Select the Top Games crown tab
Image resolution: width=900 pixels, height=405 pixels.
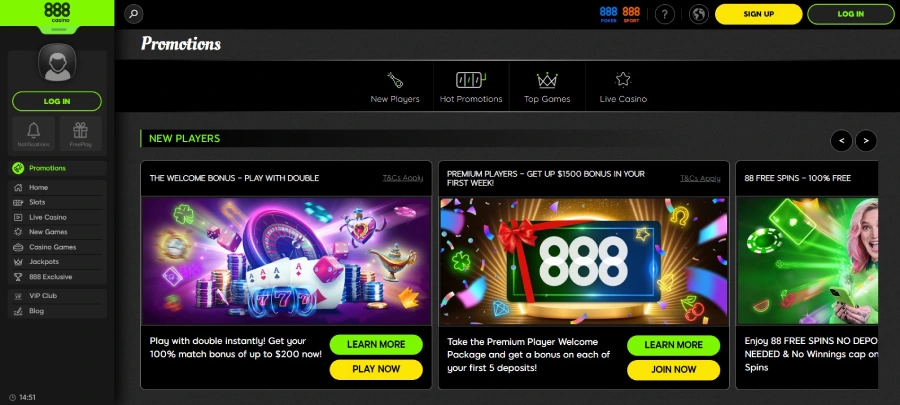(547, 87)
